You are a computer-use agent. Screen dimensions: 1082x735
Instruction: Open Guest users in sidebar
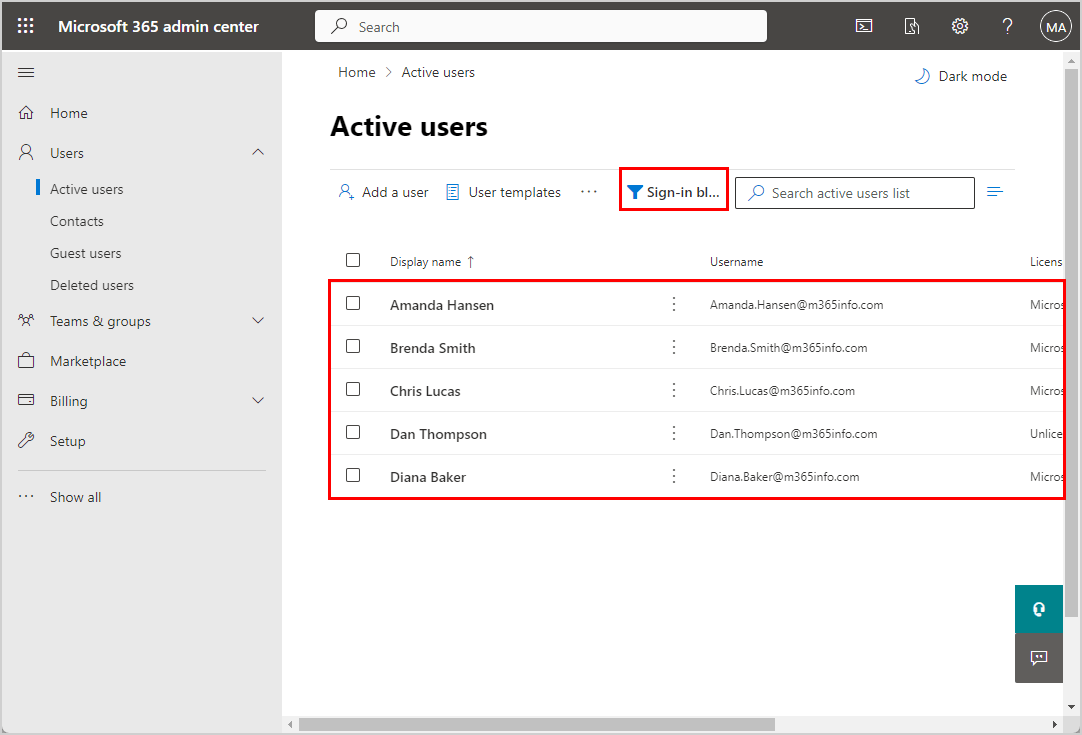[86, 253]
